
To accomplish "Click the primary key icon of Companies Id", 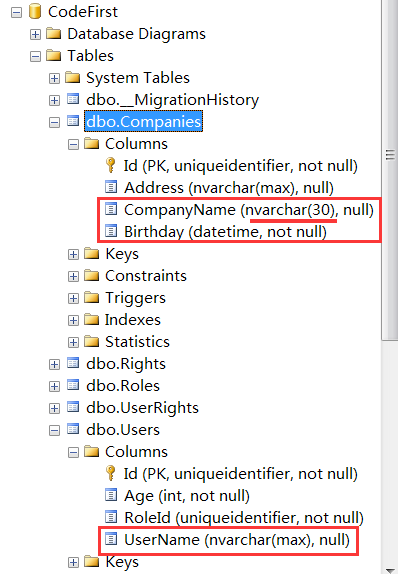I will pos(110,165).
